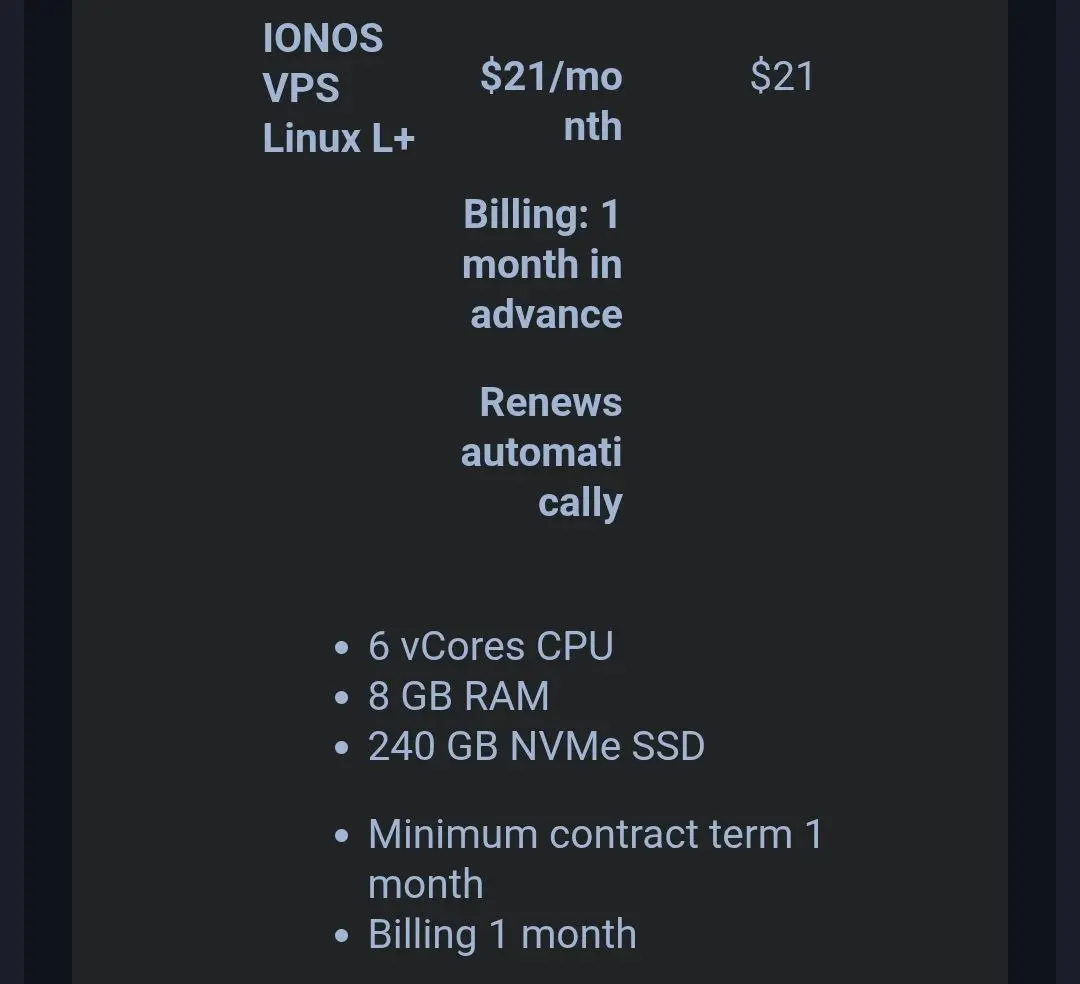Click the bullet before 8 GB RAM
The image size is (1080, 984).
[x=342, y=698]
